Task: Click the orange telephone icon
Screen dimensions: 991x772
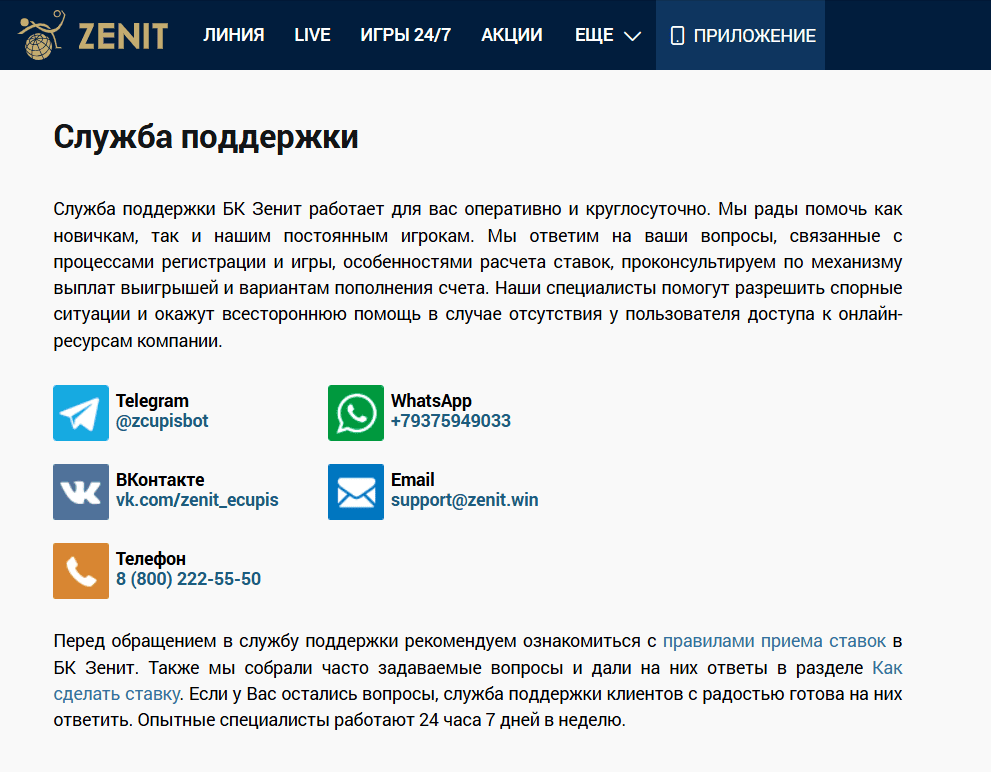Action: tap(80, 571)
